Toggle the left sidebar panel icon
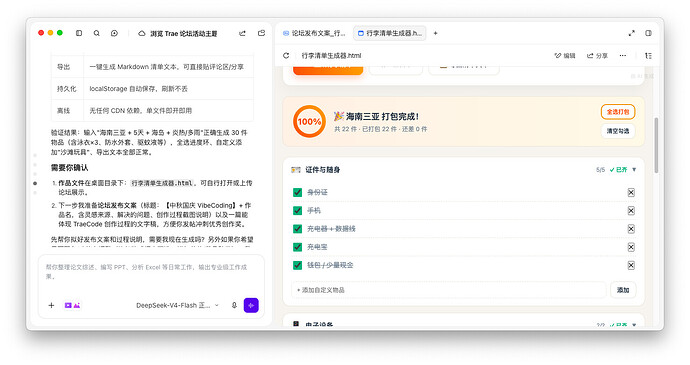690x365 pixels. click(x=79, y=33)
